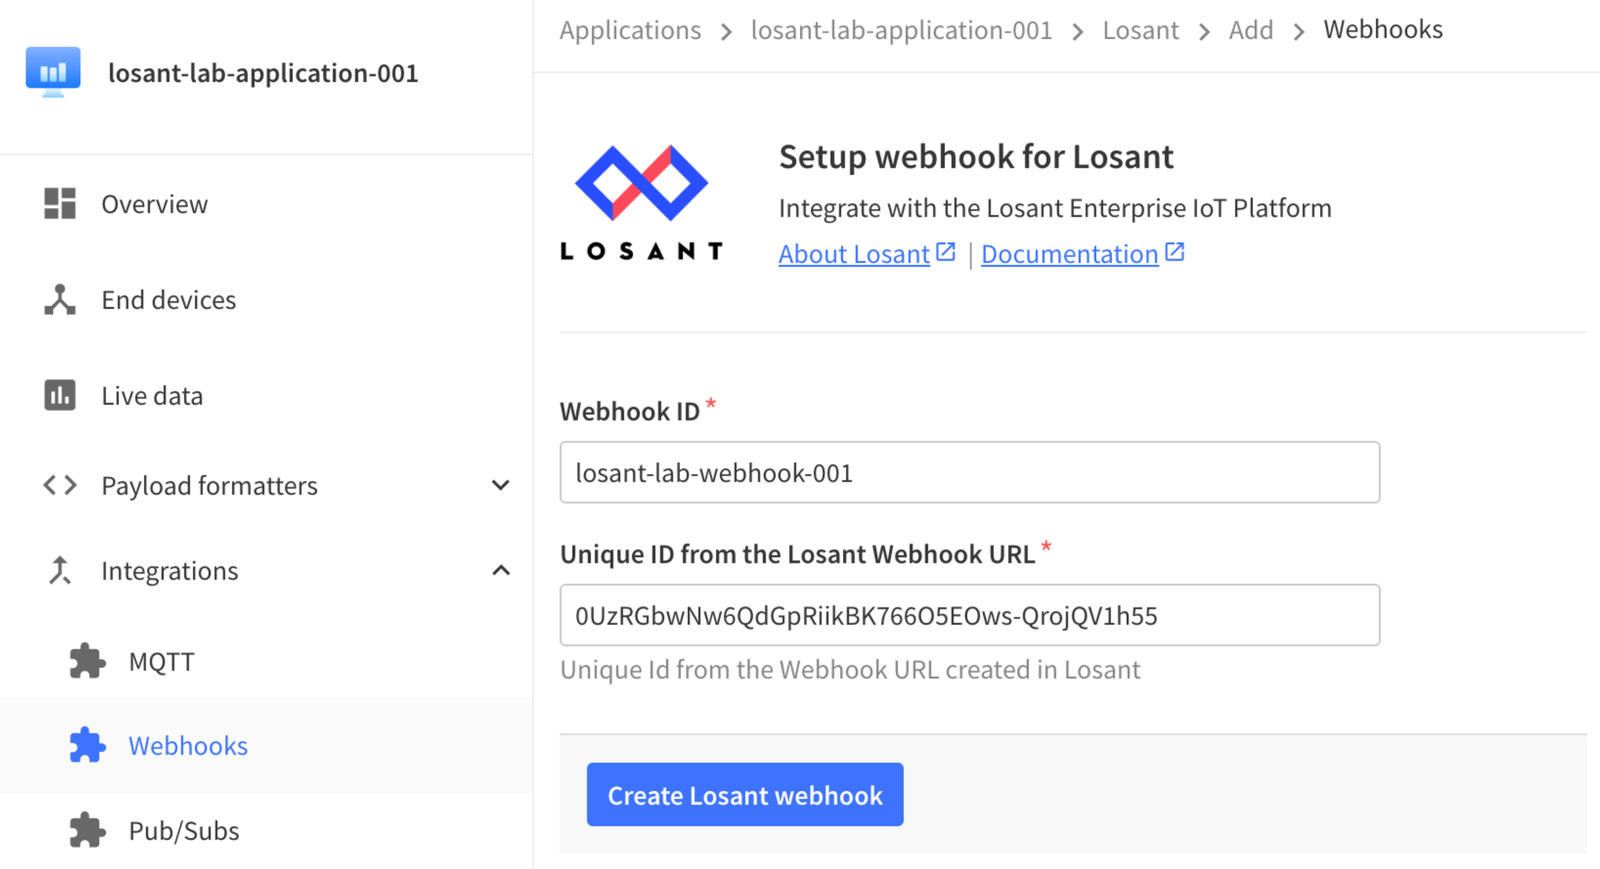Click the Integrations merge arrow icon
This screenshot has width=1600, height=869.
[60, 570]
